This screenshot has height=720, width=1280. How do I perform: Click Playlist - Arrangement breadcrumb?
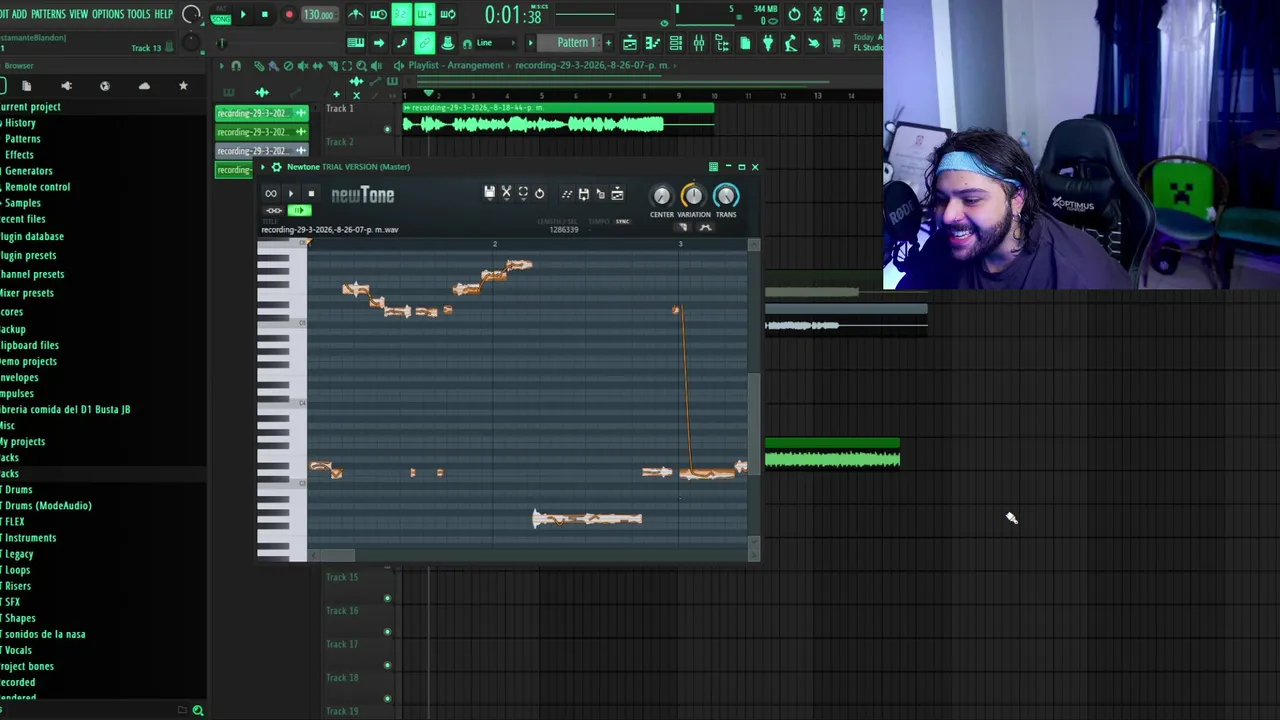[x=456, y=66]
